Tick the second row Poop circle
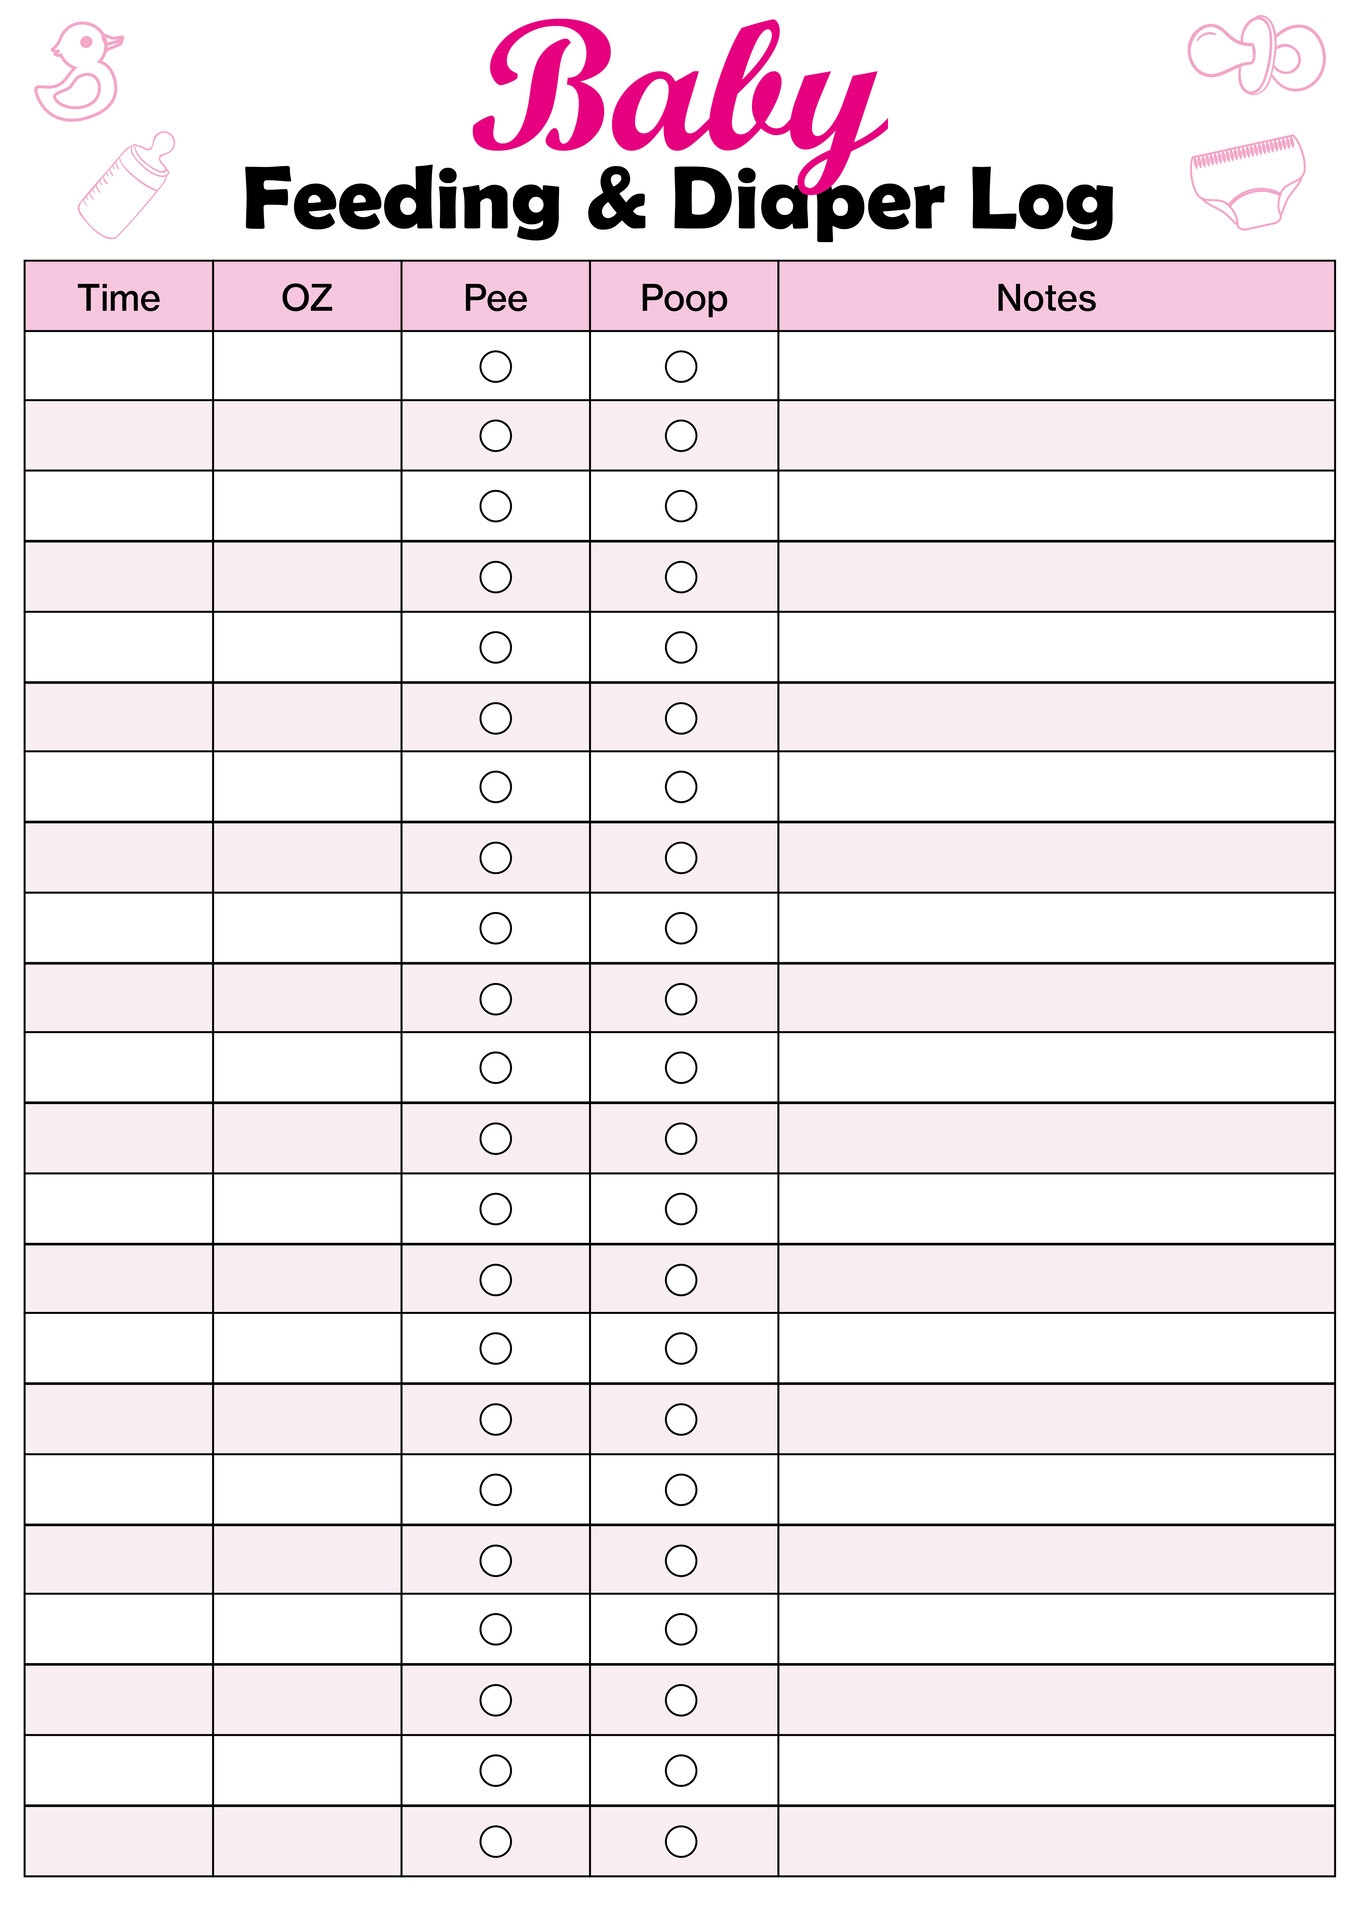This screenshot has width=1358, height=1920. coord(681,436)
